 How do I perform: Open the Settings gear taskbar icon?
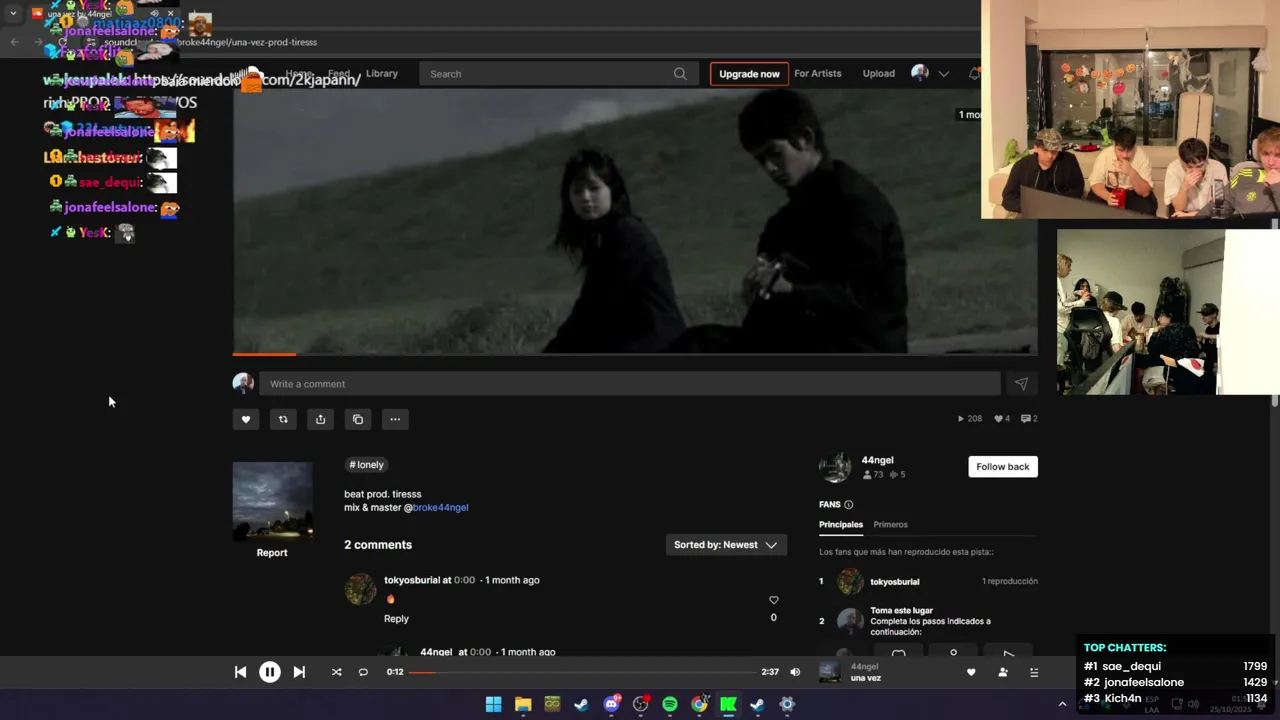click(787, 704)
